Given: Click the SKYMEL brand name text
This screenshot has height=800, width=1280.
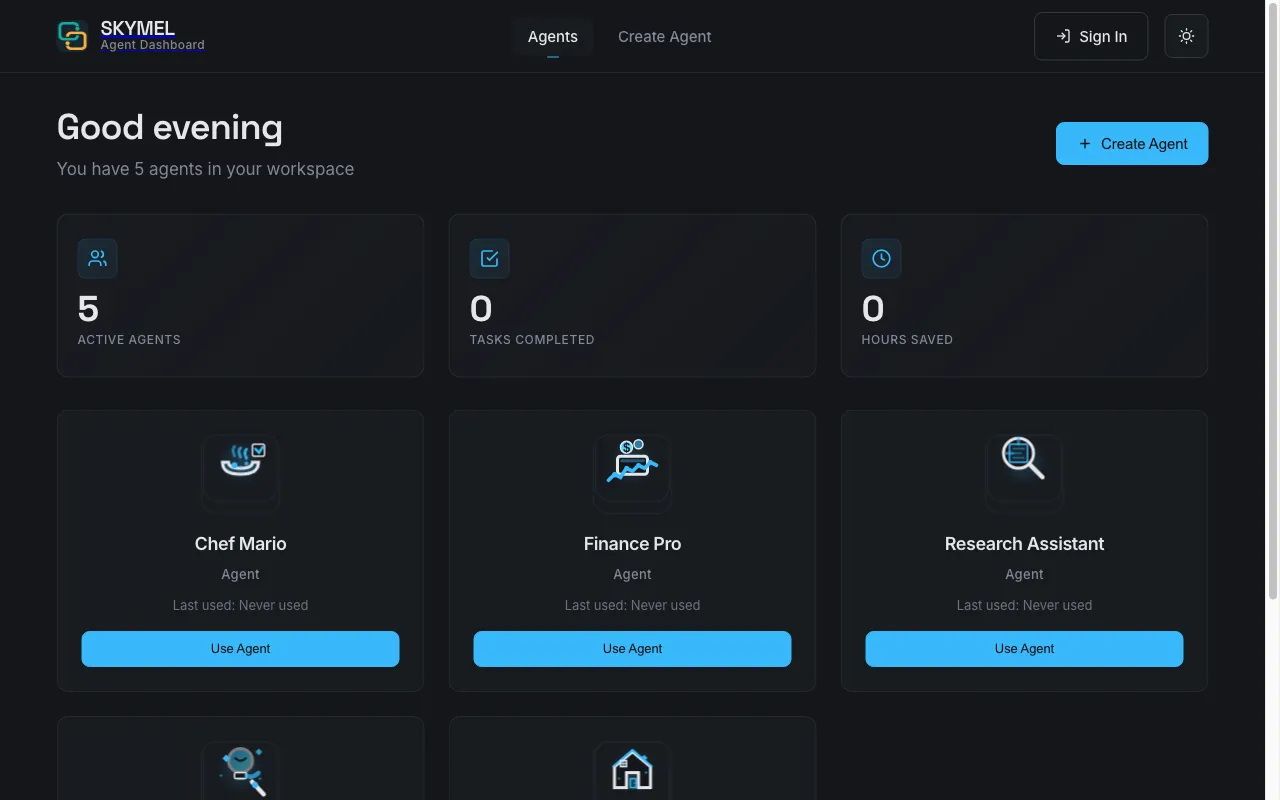Looking at the screenshot, I should [x=138, y=28].
